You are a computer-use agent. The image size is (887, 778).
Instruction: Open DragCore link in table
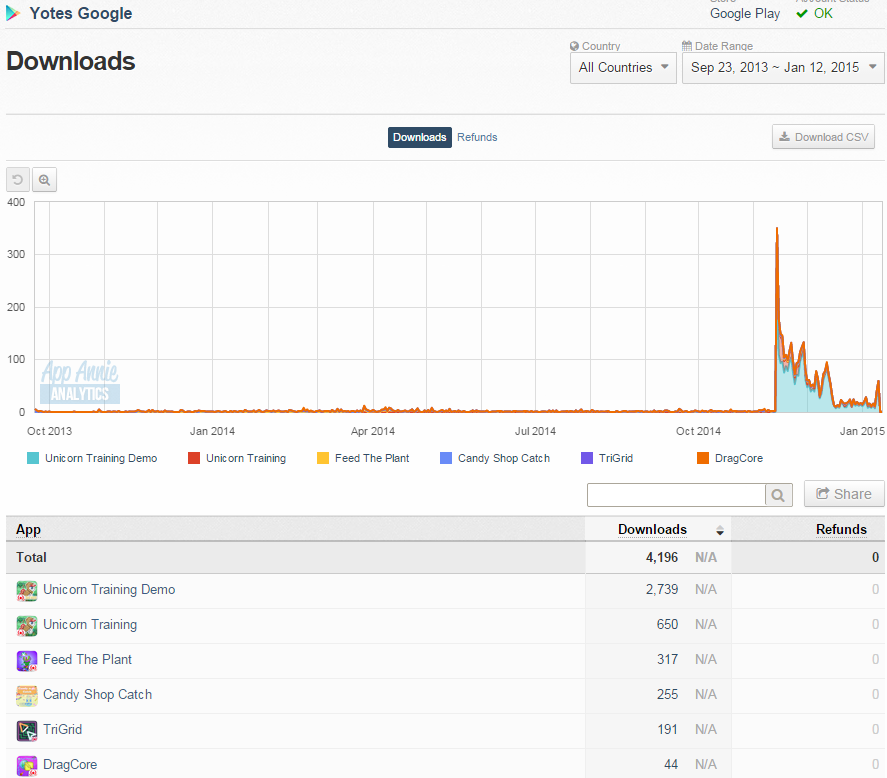click(x=70, y=765)
